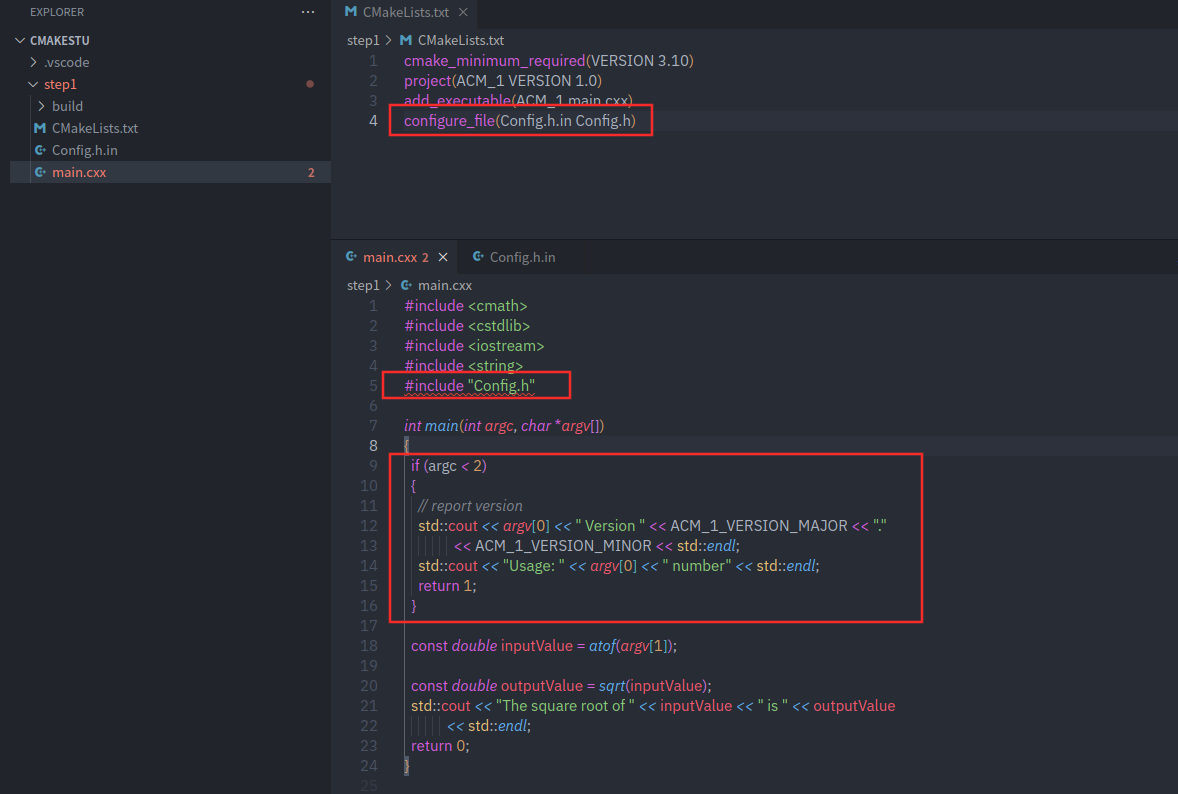Image resolution: width=1178 pixels, height=794 pixels.
Task: Click the step1 breadcrumb above the CMakeLists.txt editor
Action: (x=363, y=41)
